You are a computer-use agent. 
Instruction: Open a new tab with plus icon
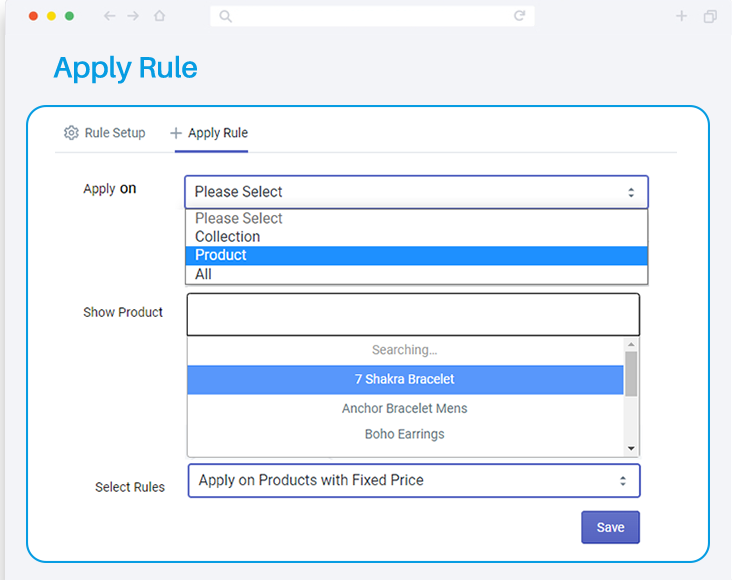(x=681, y=16)
